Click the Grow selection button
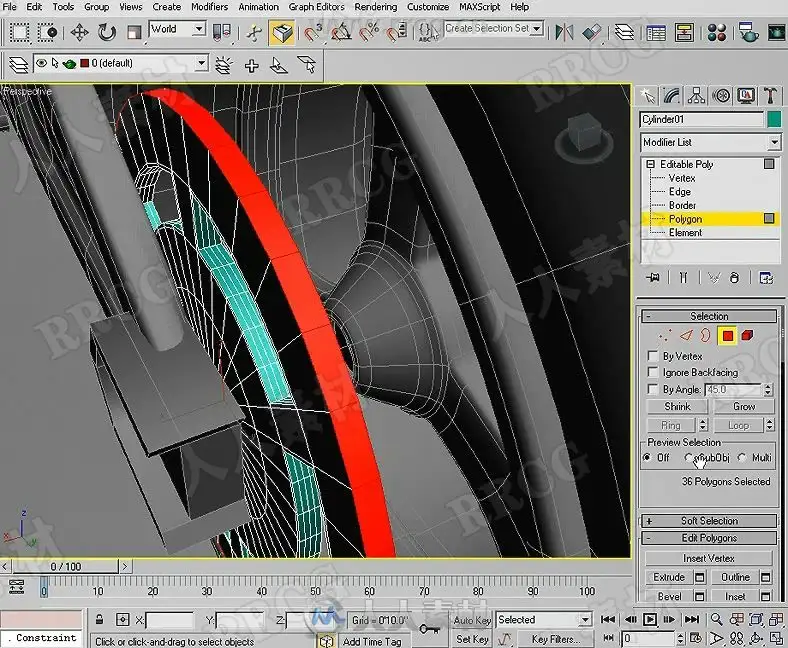 point(744,407)
